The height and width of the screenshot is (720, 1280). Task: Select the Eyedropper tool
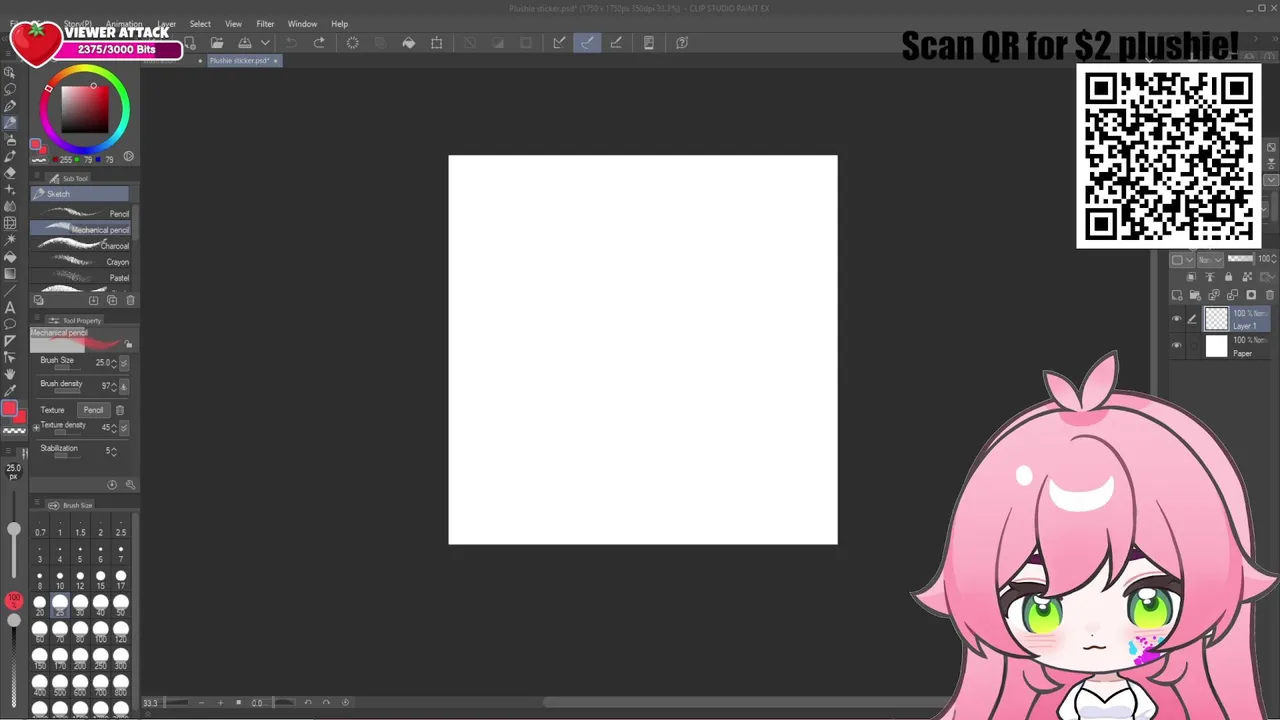(x=9, y=391)
